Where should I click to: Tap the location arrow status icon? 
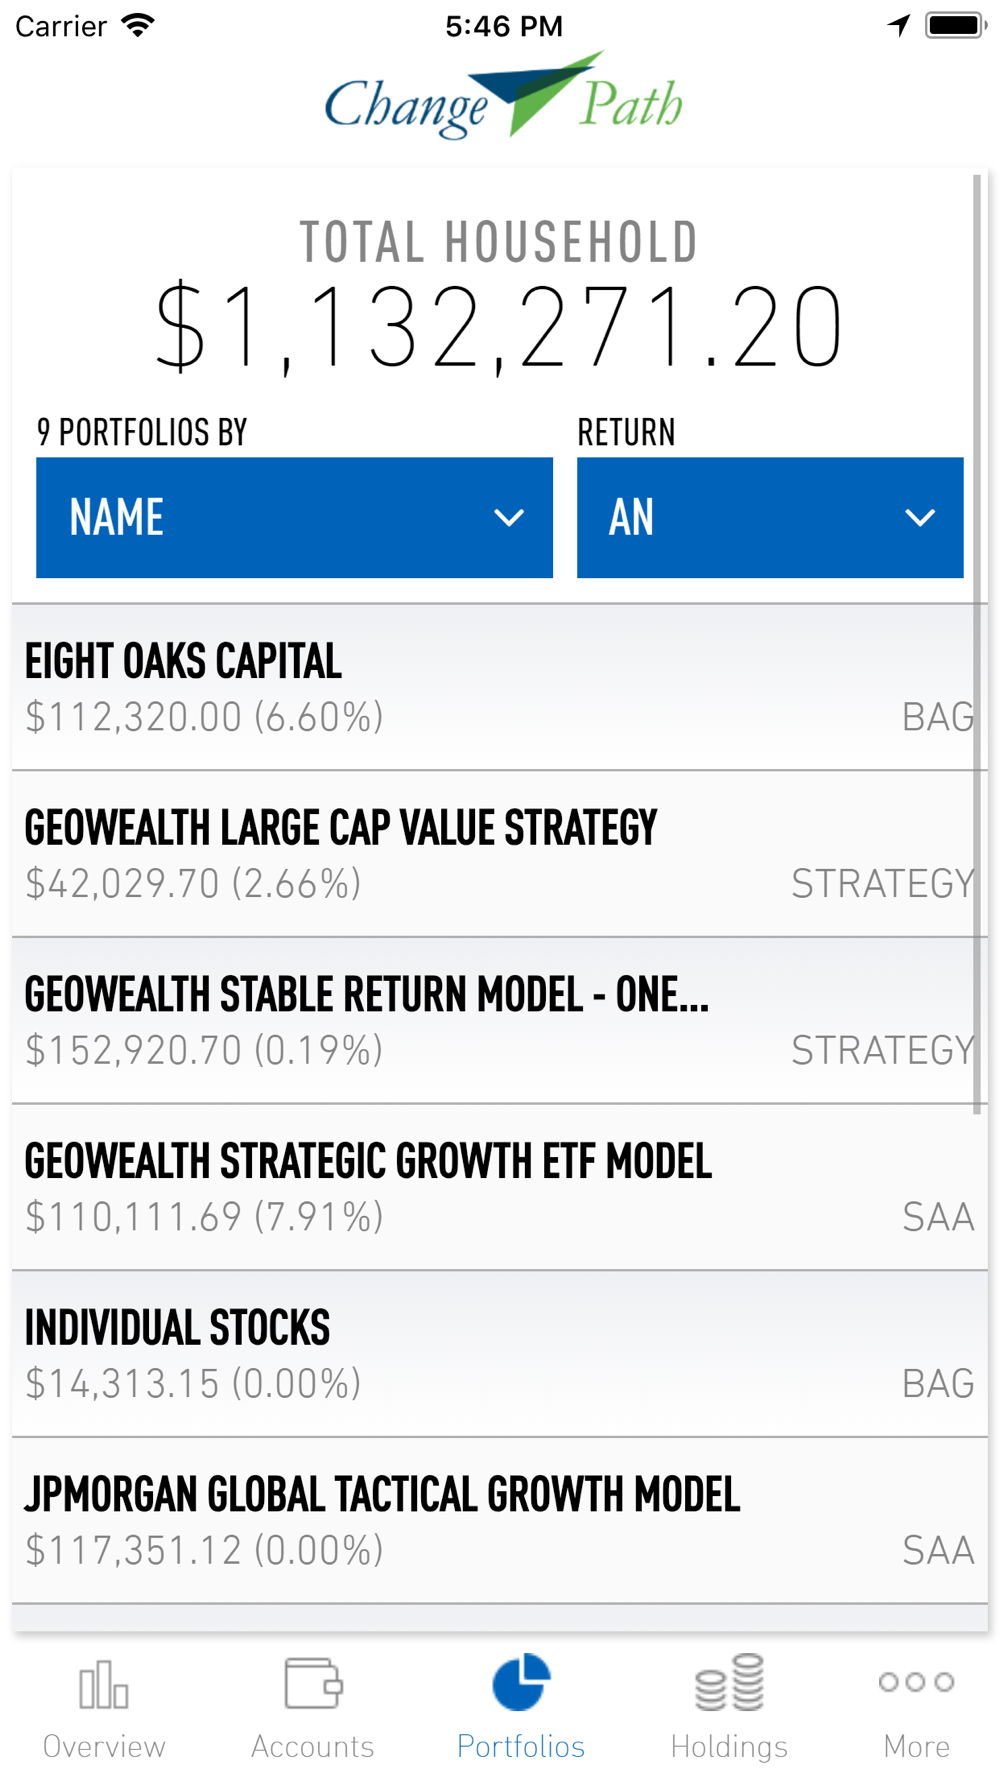pos(899,25)
